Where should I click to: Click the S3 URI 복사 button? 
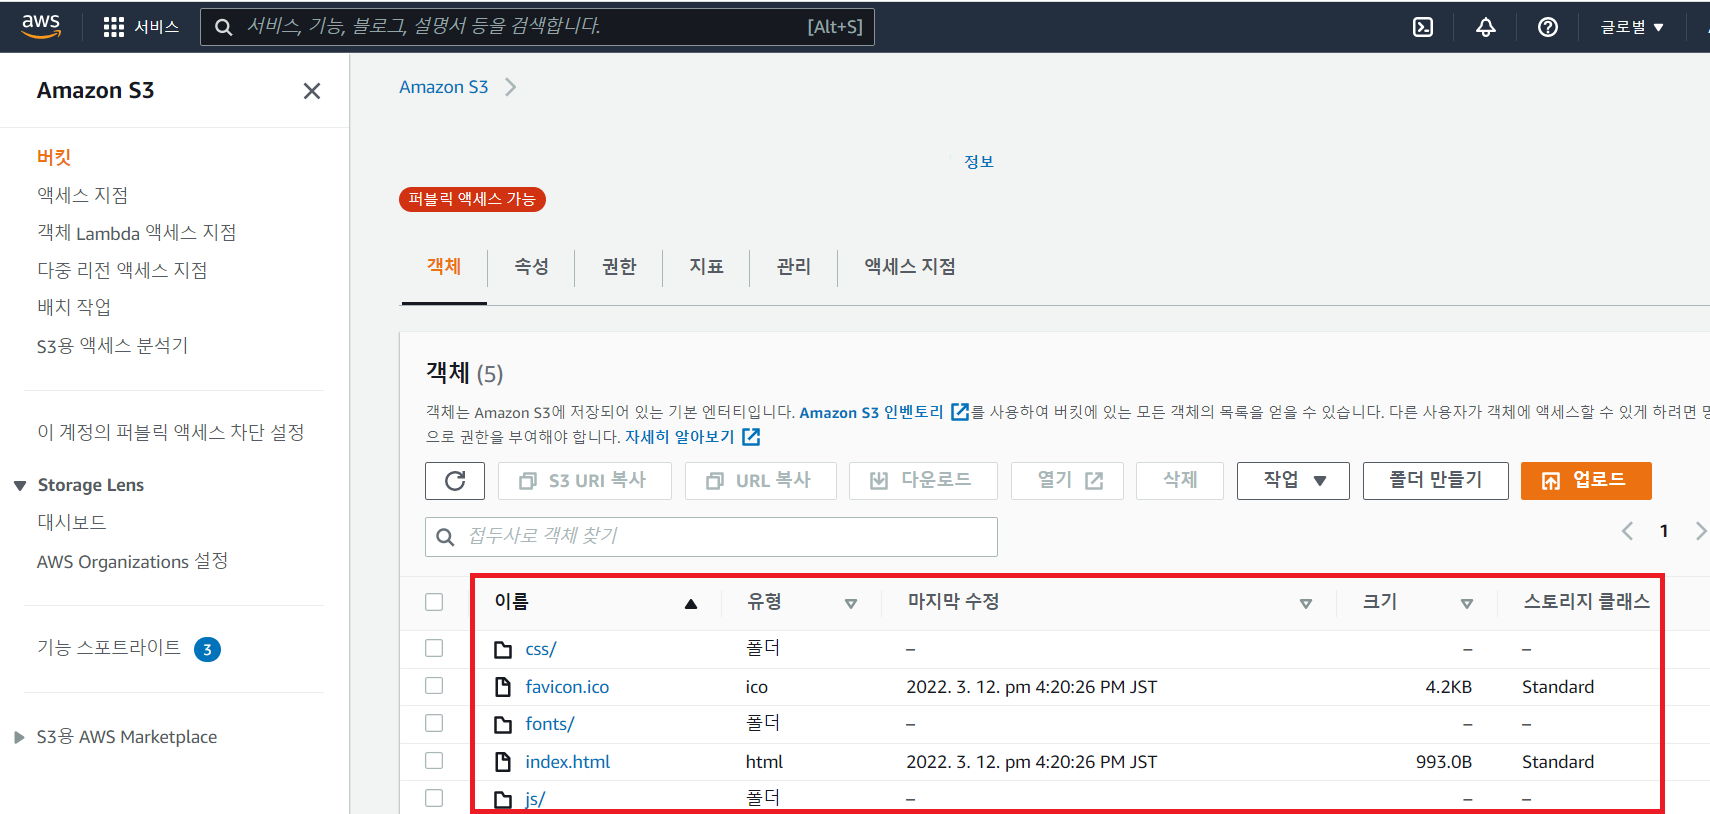click(x=585, y=481)
